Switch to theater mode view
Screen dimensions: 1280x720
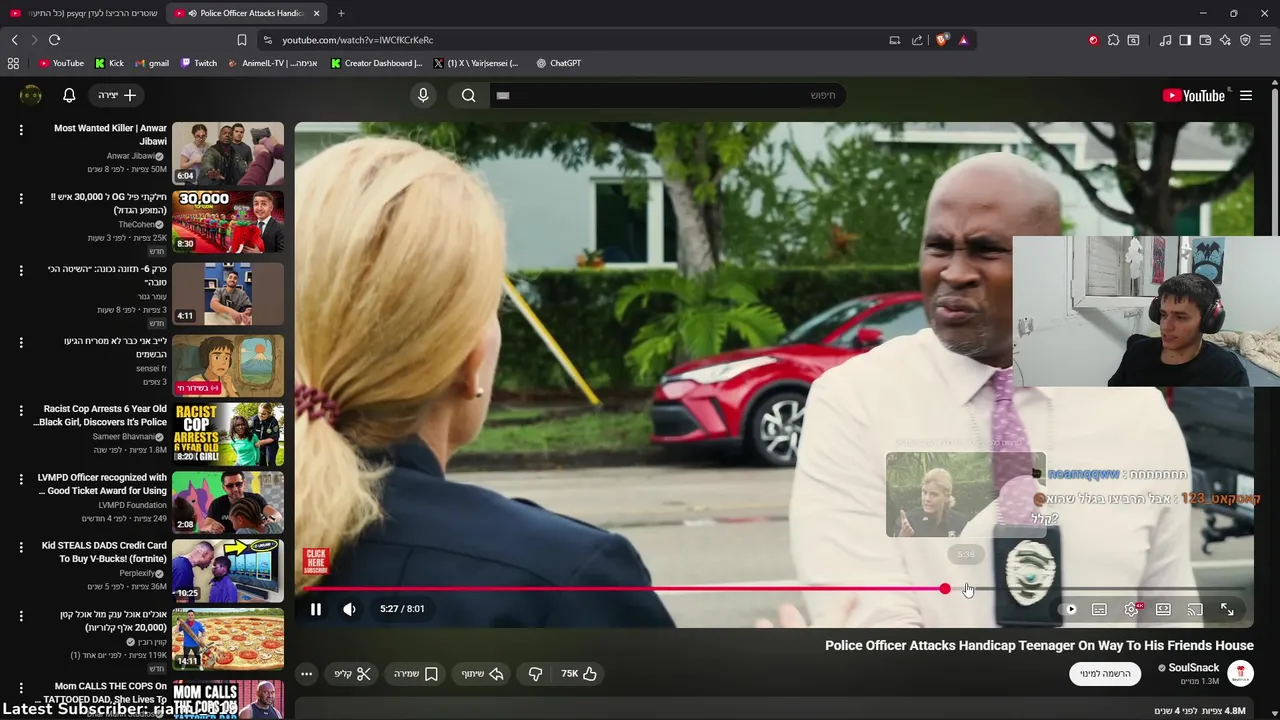(1163, 609)
